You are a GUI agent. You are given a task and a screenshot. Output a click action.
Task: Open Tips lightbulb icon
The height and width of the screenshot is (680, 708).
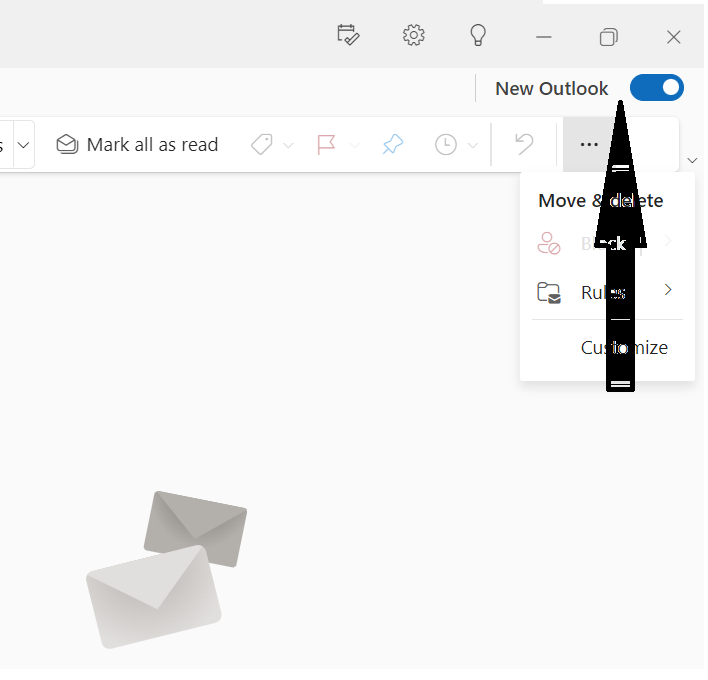[478, 35]
